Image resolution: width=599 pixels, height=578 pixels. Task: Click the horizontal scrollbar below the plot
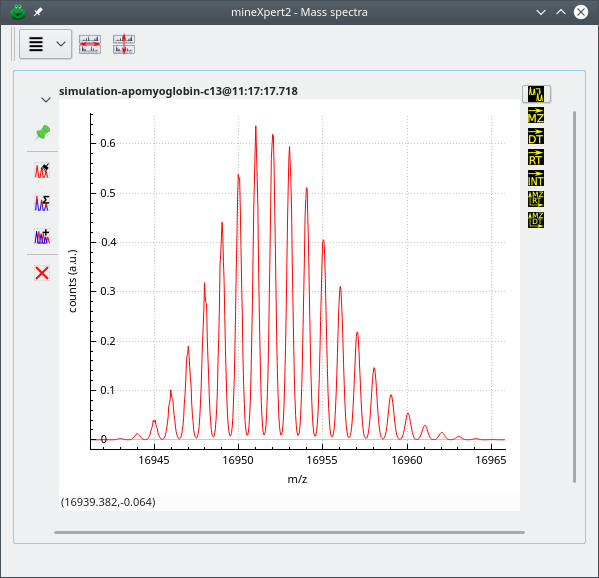click(x=289, y=532)
